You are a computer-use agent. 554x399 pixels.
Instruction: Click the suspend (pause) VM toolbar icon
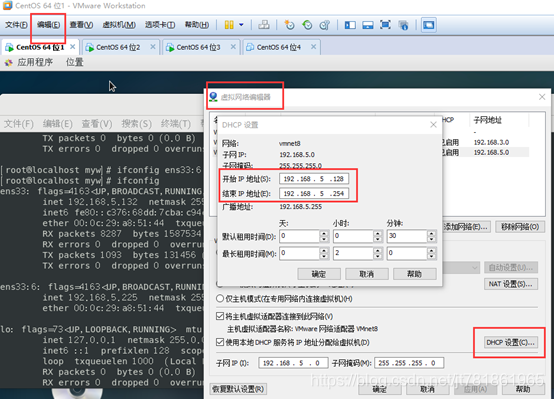click(229, 25)
